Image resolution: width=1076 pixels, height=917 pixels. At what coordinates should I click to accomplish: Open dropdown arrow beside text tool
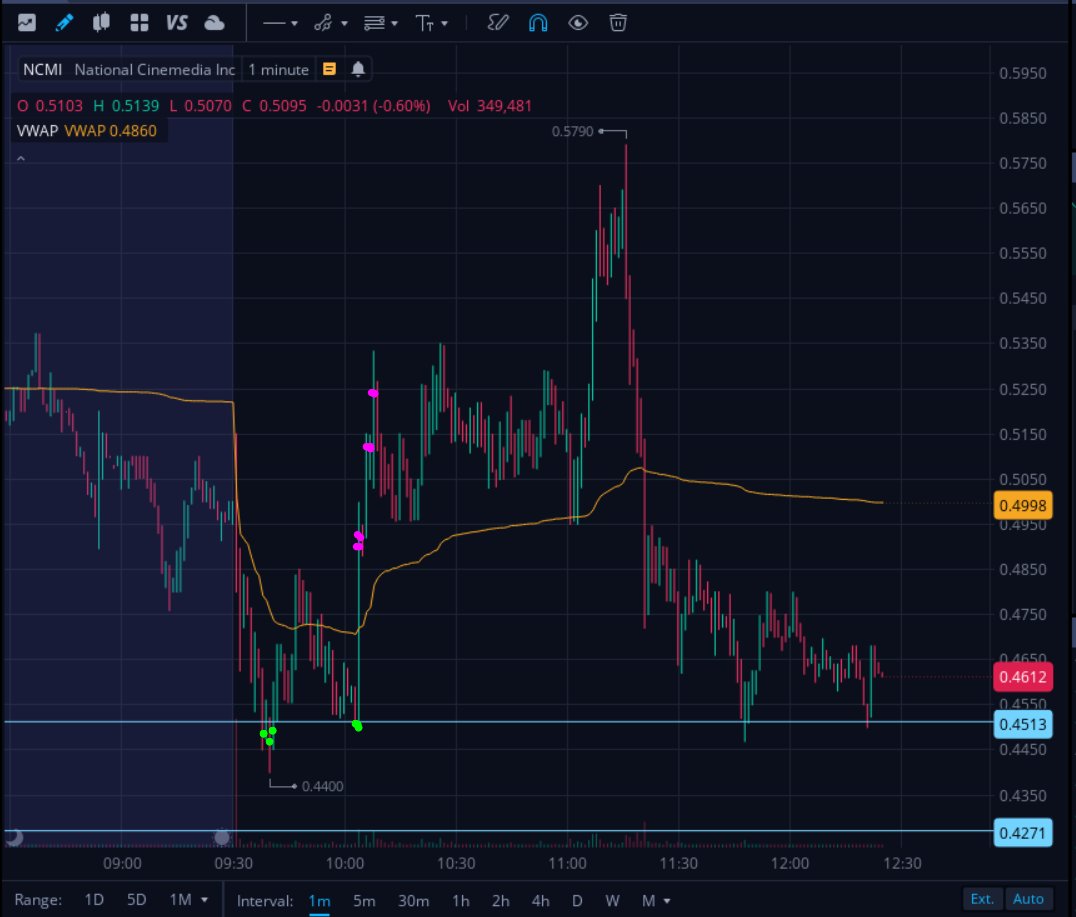click(x=445, y=23)
